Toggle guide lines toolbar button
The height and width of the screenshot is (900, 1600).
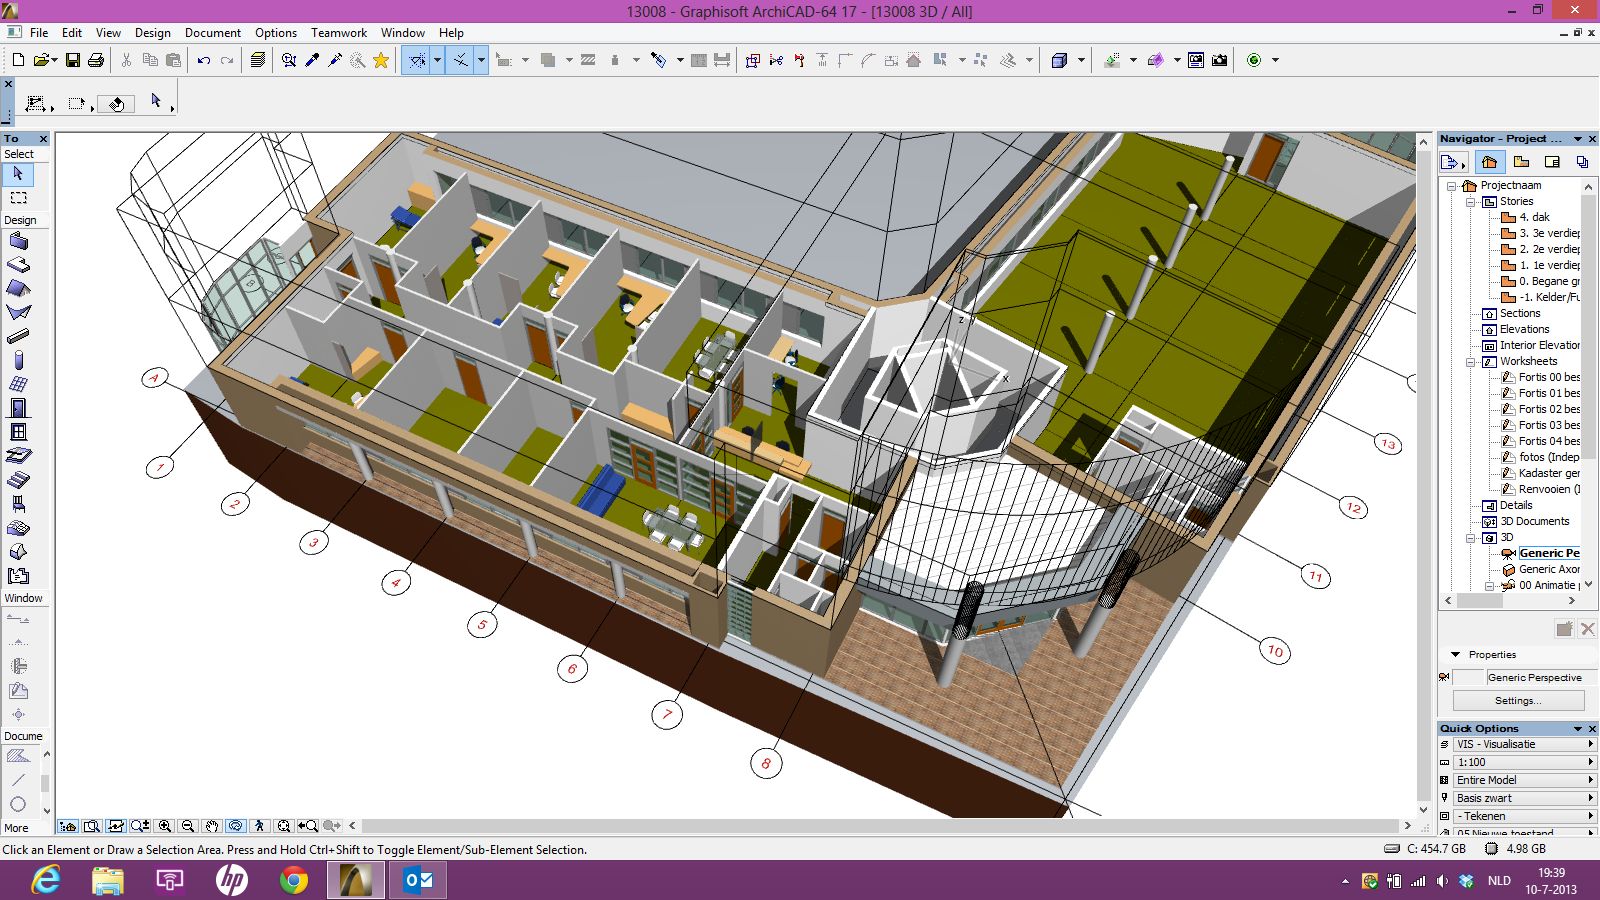[x=418, y=60]
